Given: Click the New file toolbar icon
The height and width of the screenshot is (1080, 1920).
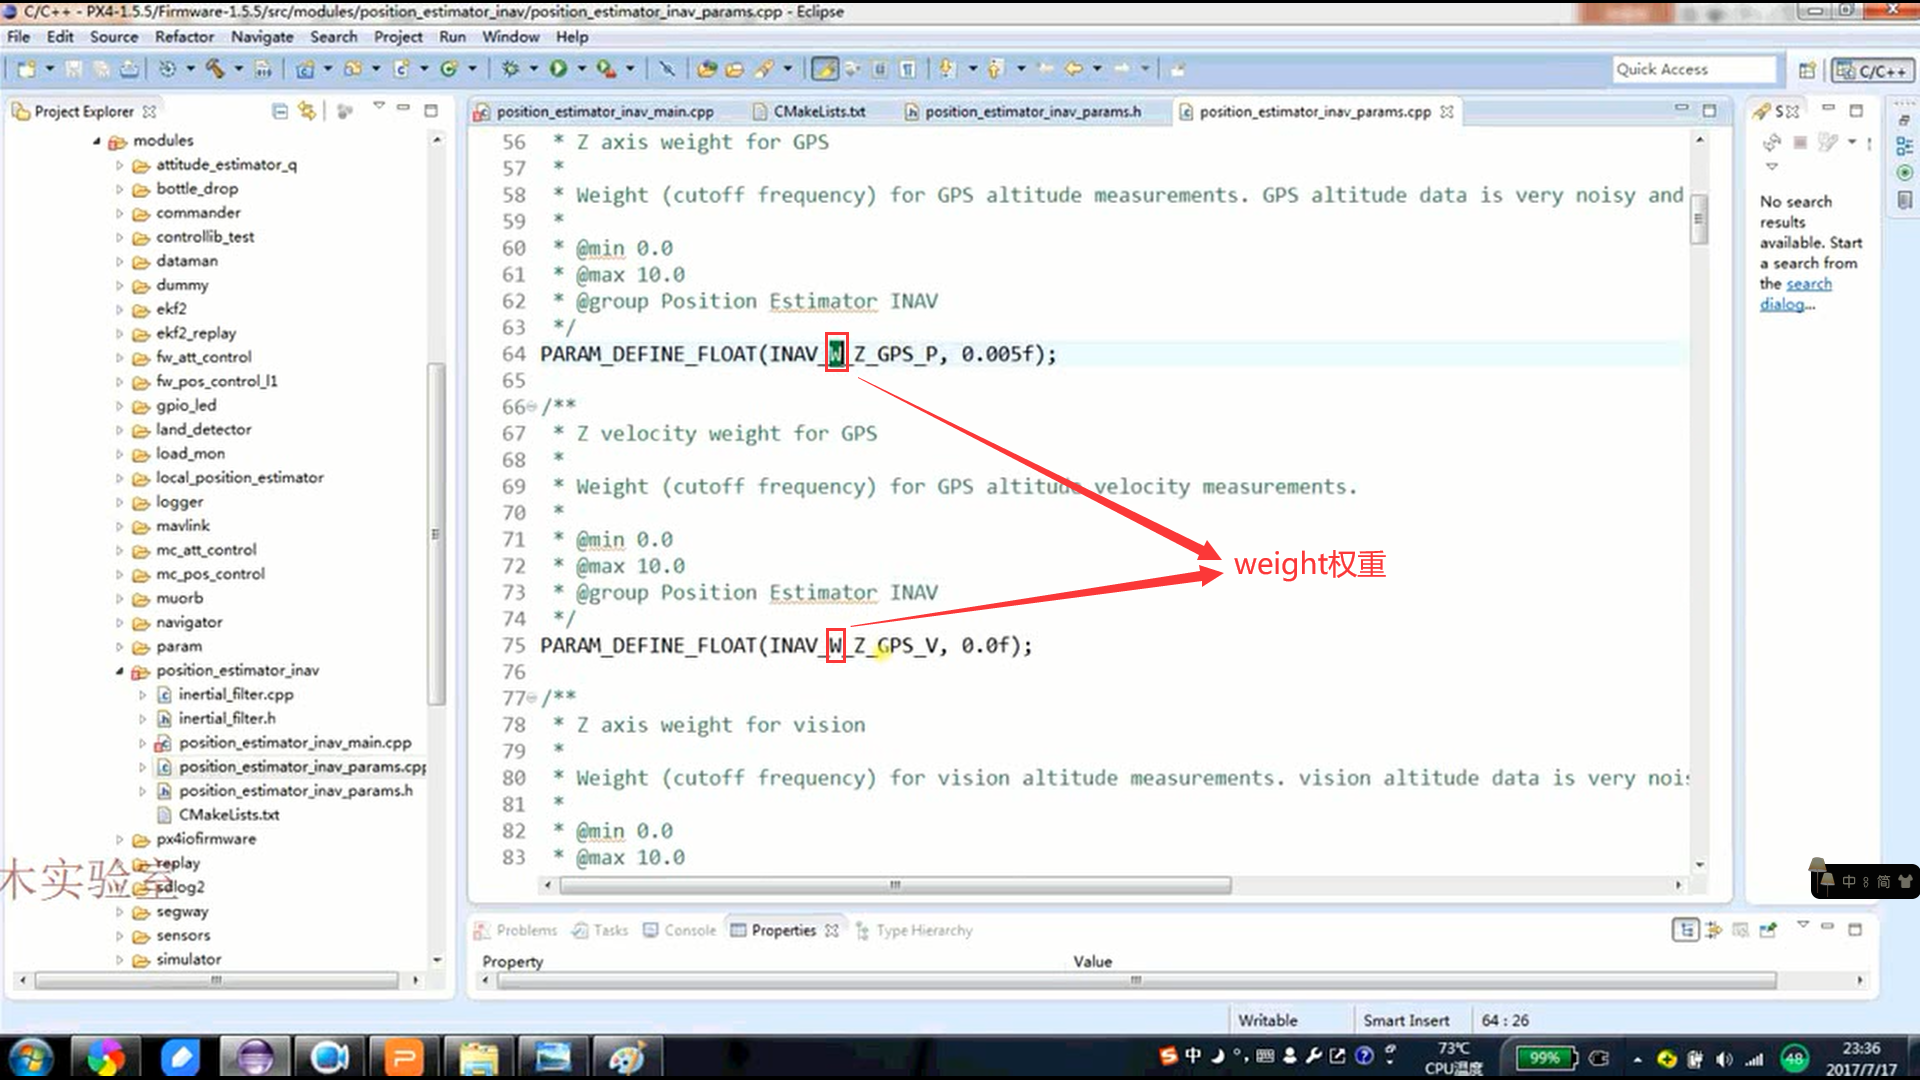Looking at the screenshot, I should (x=27, y=69).
